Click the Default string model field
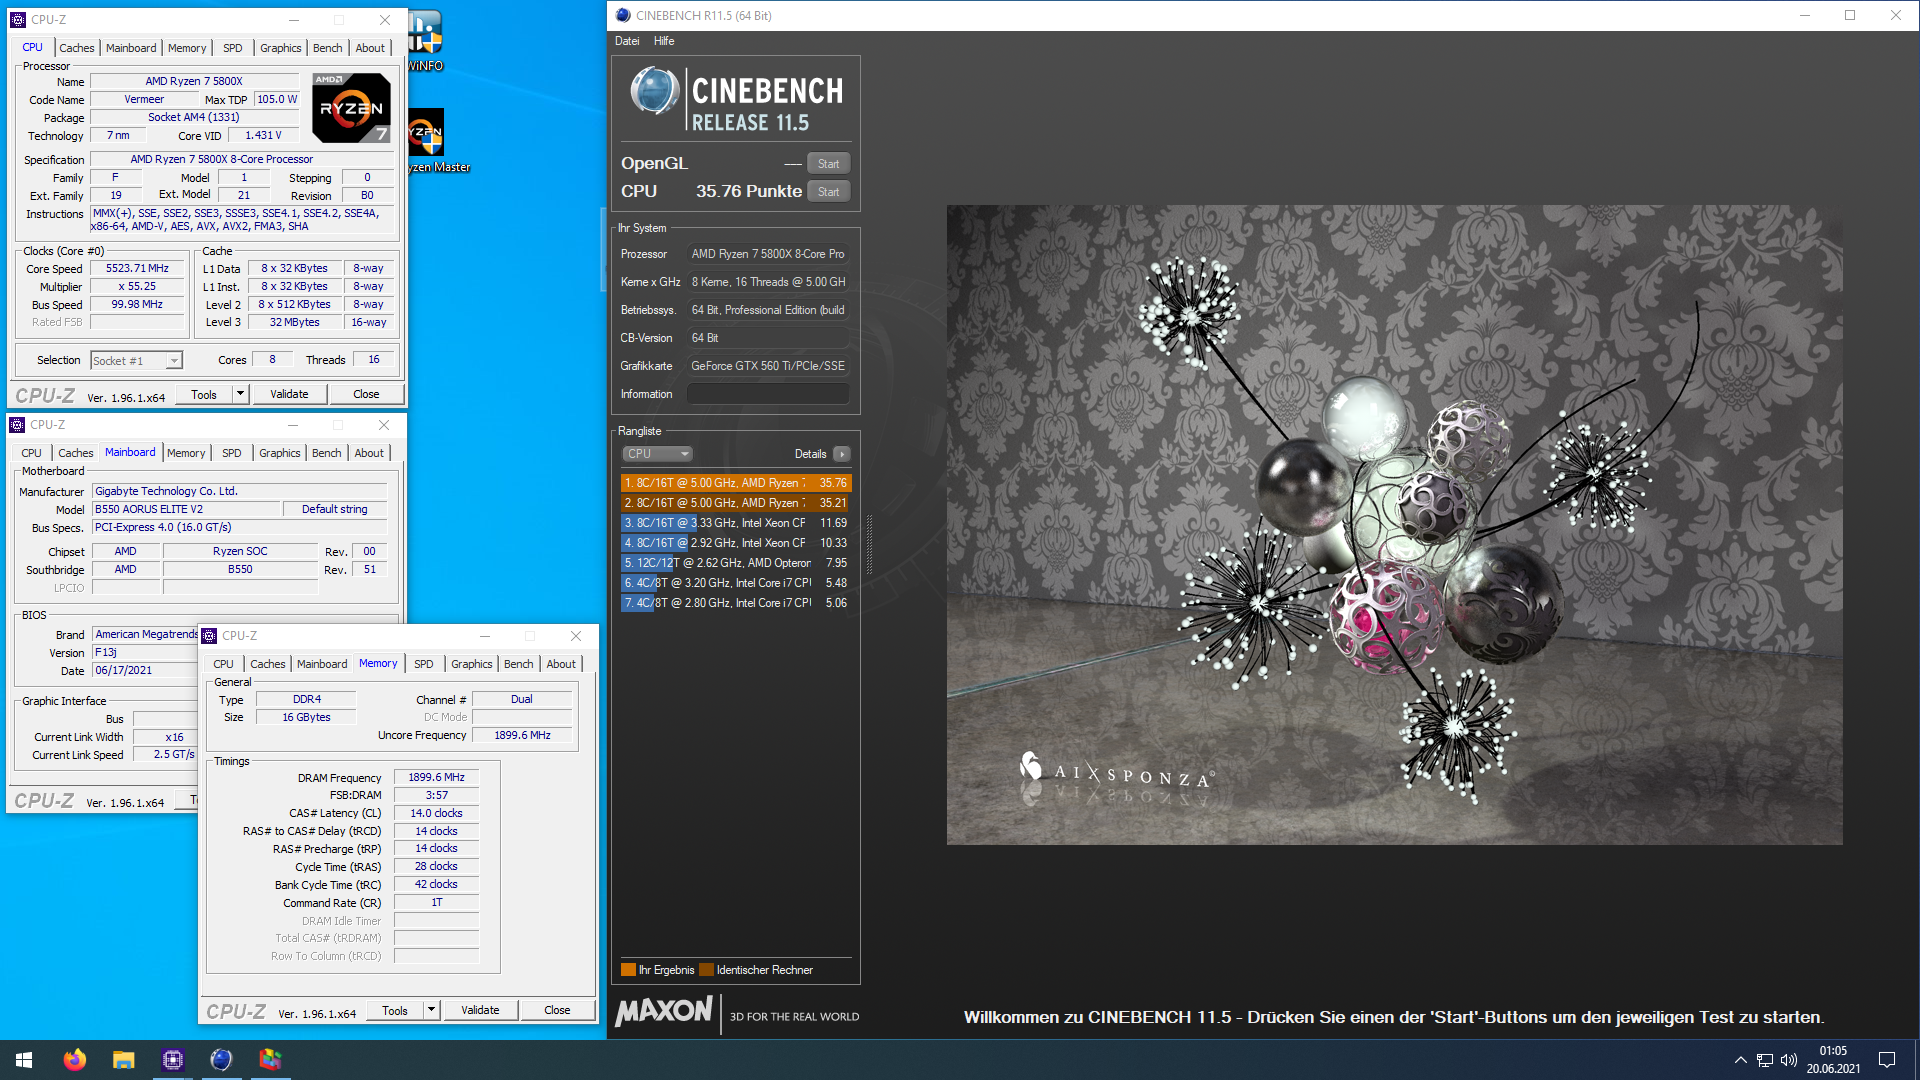Viewport: 1920px width, 1080px height. click(x=334, y=509)
